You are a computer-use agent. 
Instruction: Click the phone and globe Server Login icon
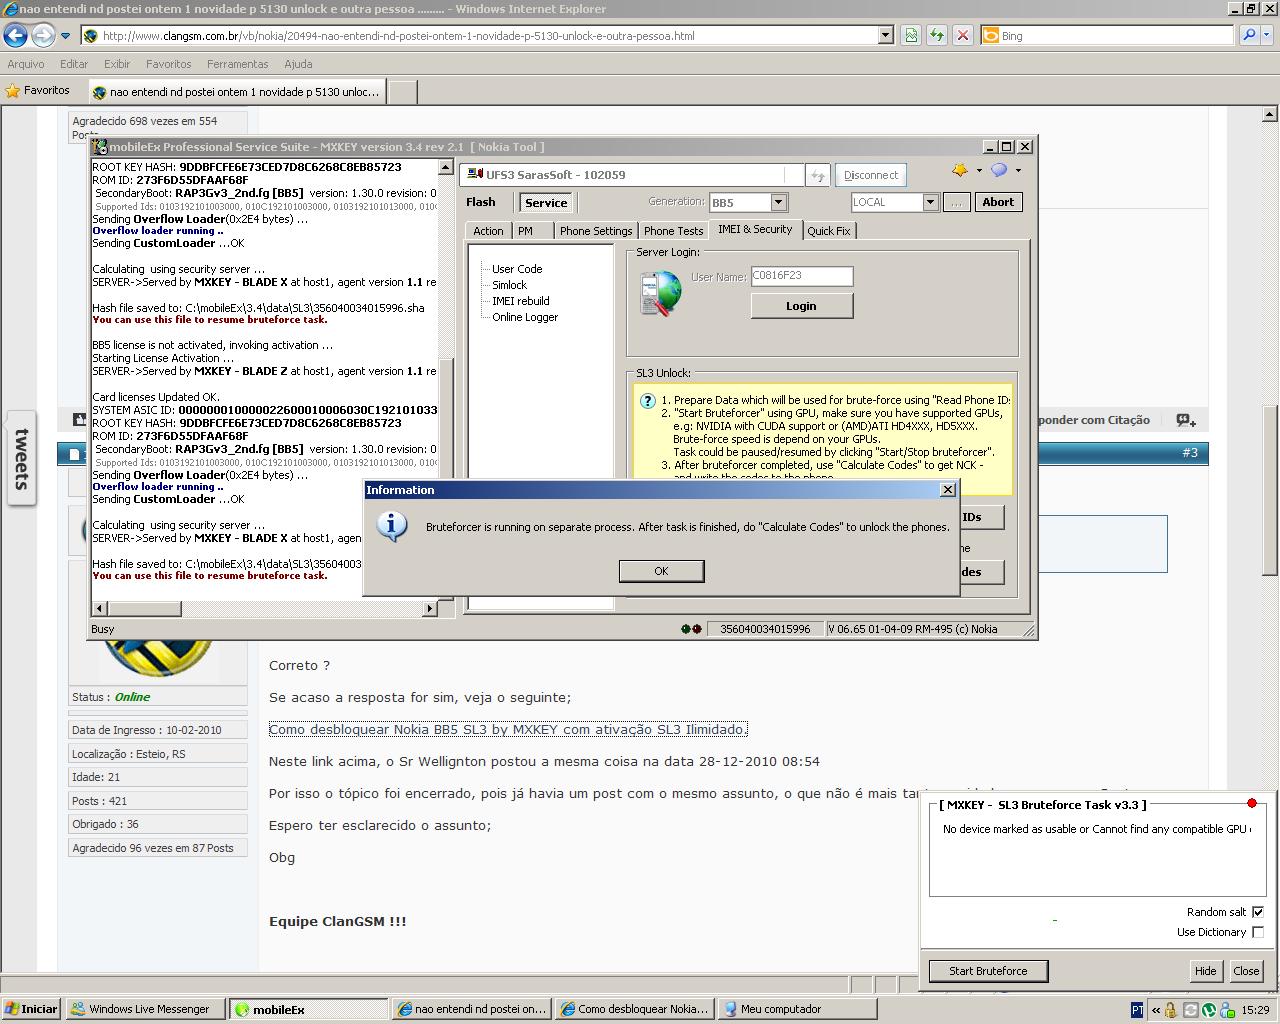tap(661, 293)
